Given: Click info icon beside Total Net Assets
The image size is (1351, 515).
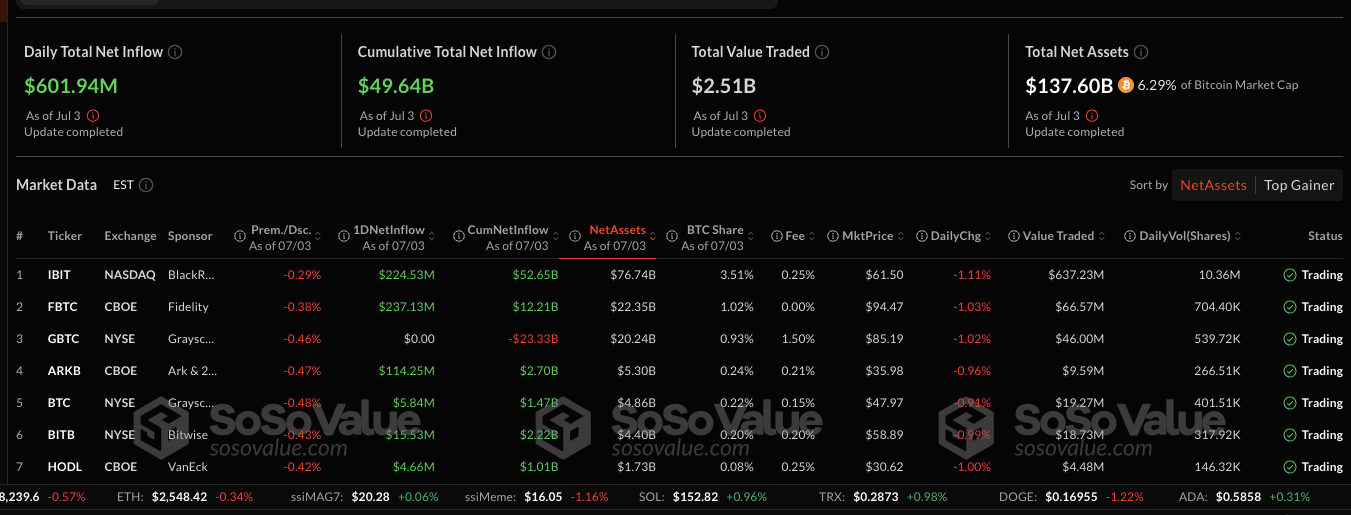Looking at the screenshot, I should pos(1142,52).
